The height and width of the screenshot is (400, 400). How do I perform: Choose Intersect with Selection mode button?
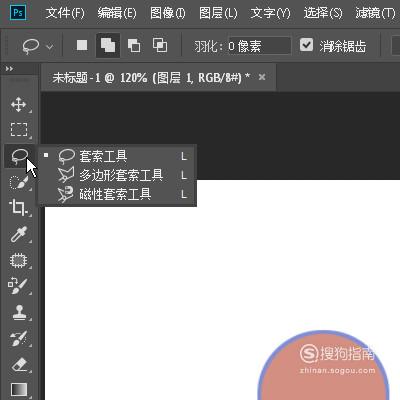[160, 45]
